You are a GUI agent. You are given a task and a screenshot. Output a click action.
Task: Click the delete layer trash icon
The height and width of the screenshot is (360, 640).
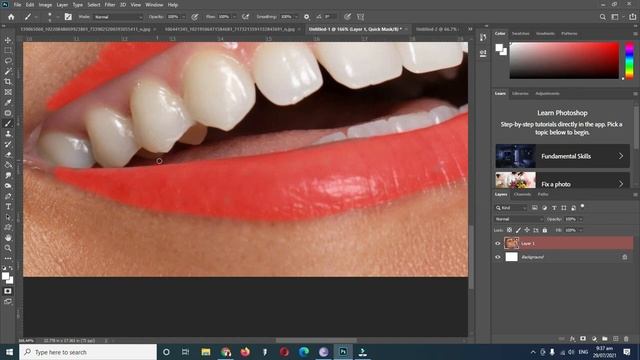coord(626,339)
